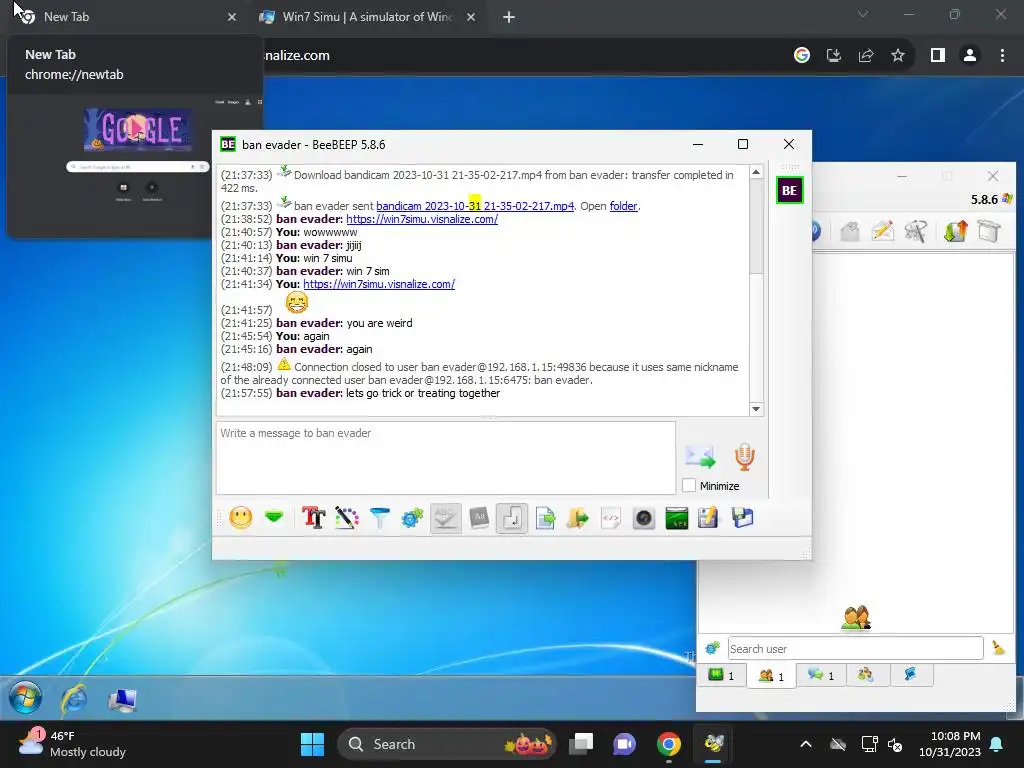Screen dimensions: 1024x768
Task: Open the bandicam 2023-10-31 mp4 link
Action: pos(475,206)
